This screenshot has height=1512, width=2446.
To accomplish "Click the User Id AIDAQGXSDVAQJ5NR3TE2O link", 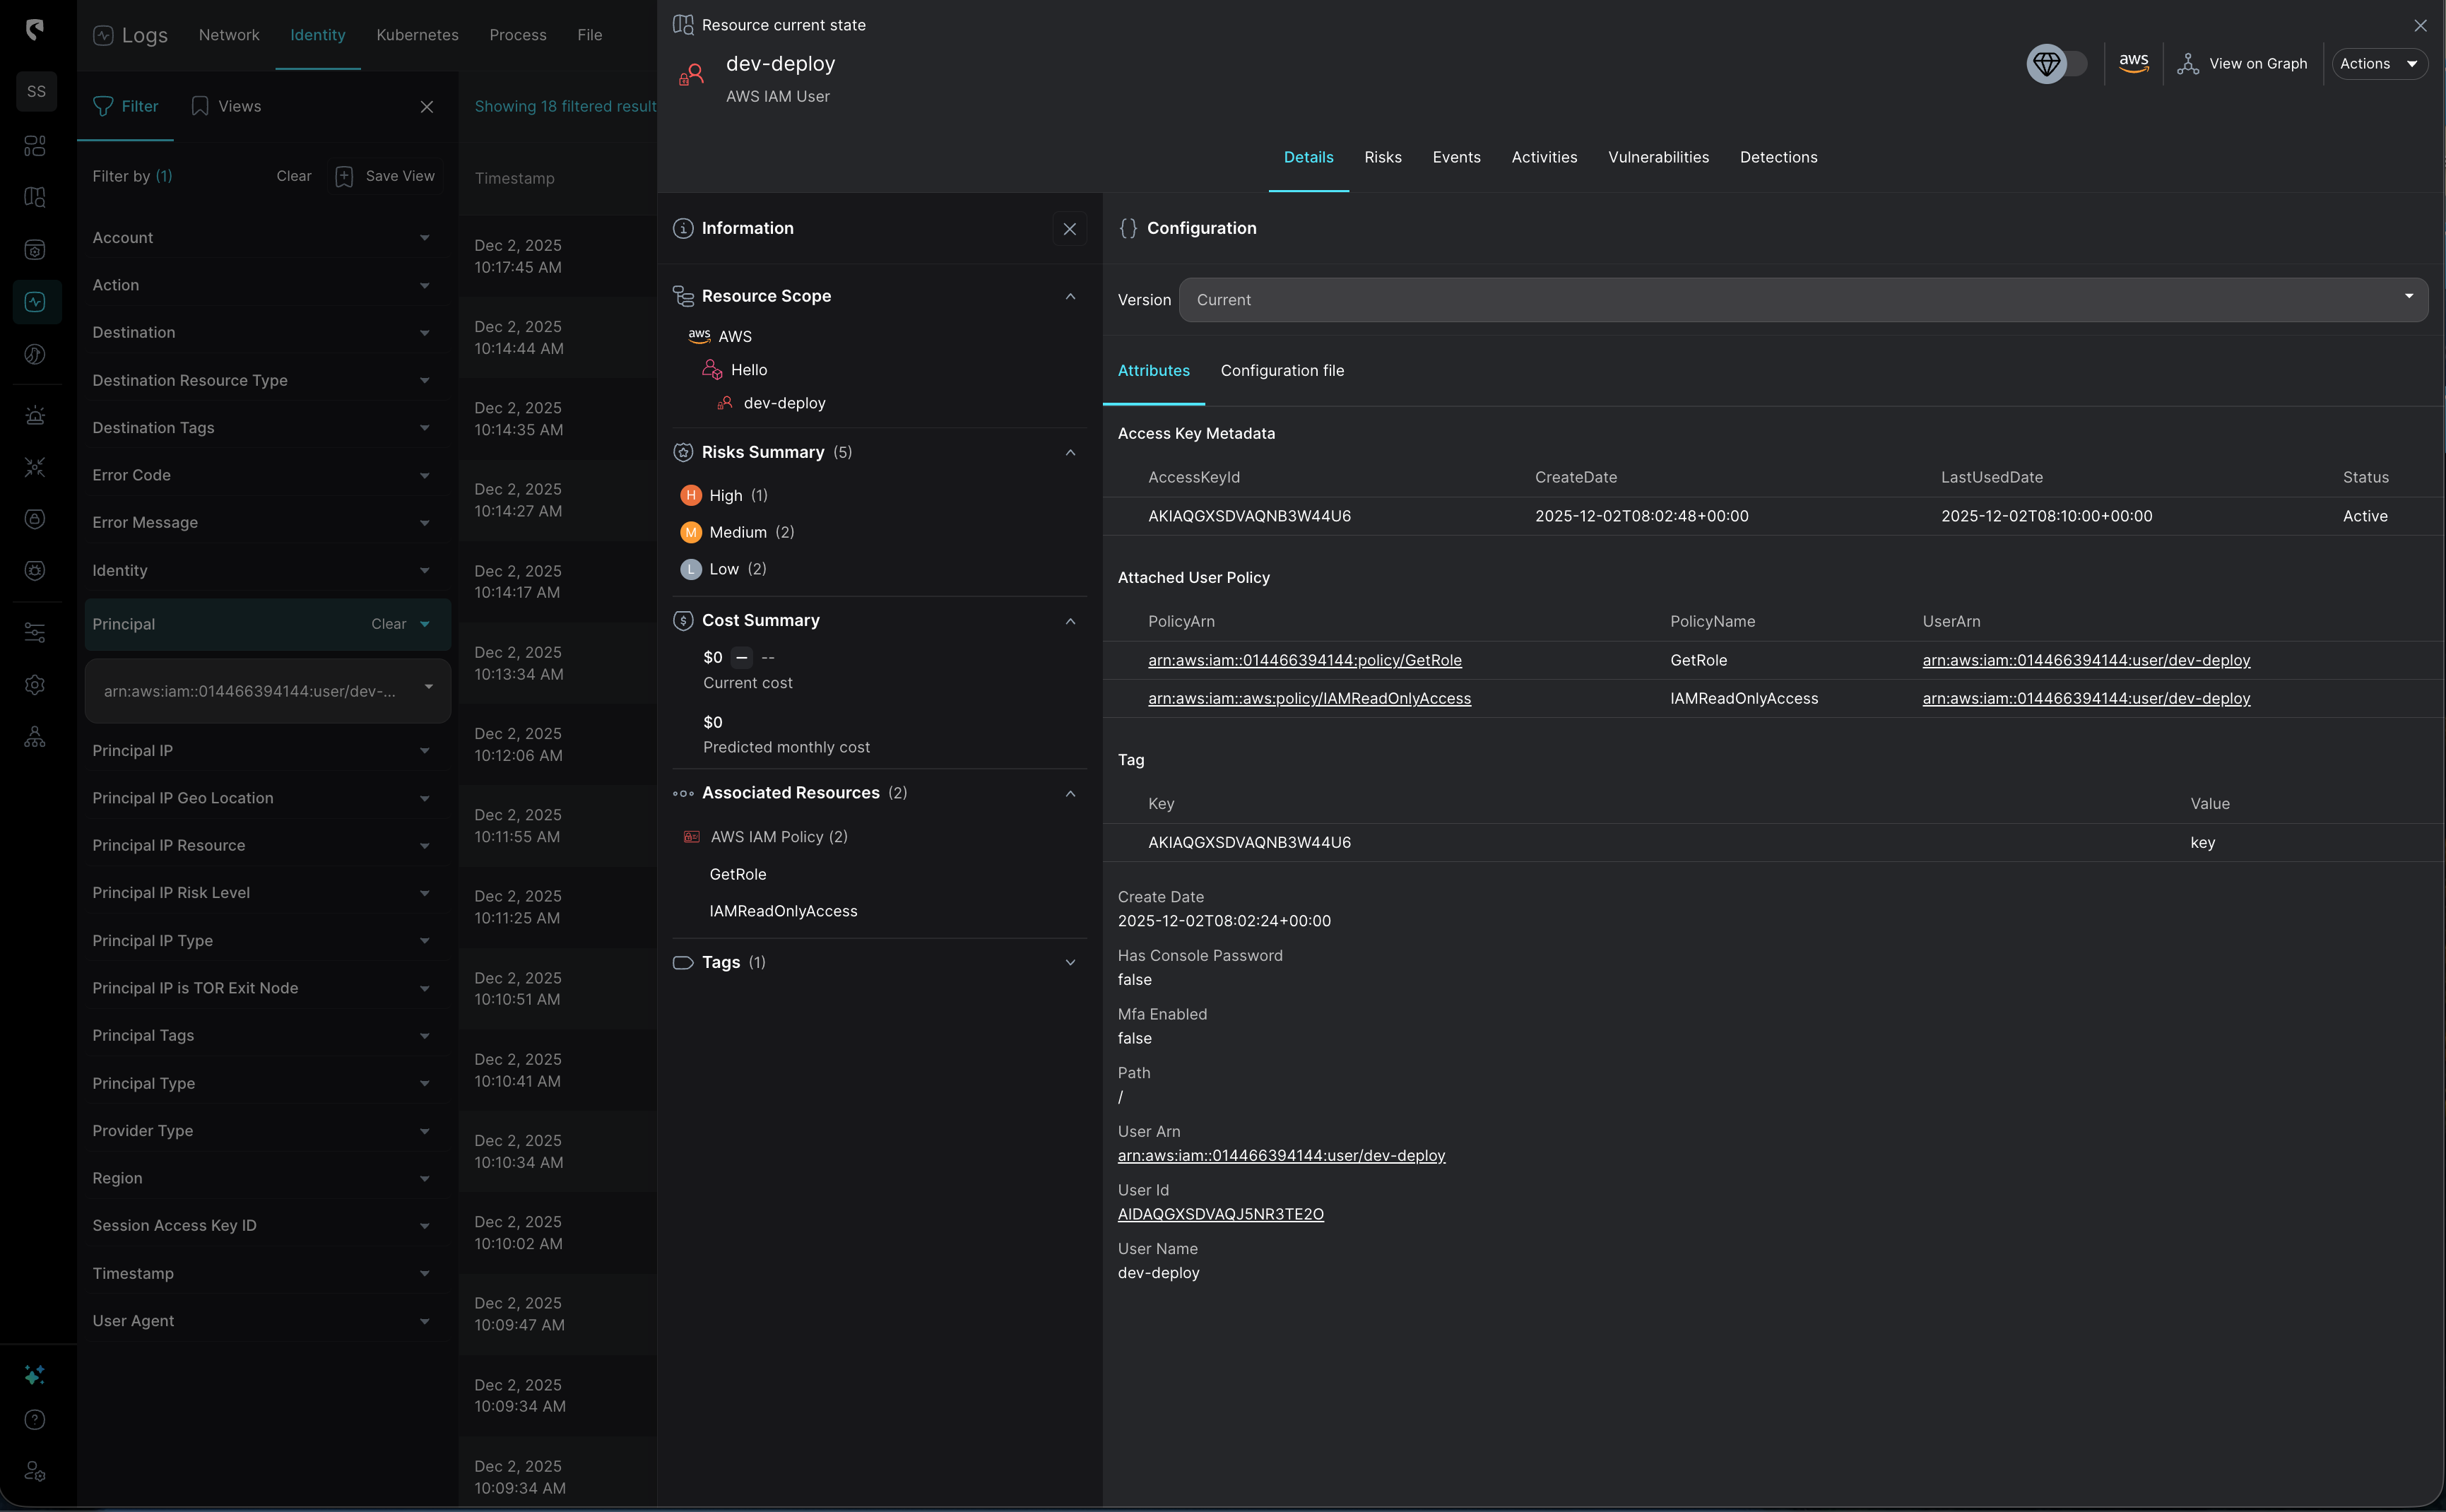I will (1220, 1215).
